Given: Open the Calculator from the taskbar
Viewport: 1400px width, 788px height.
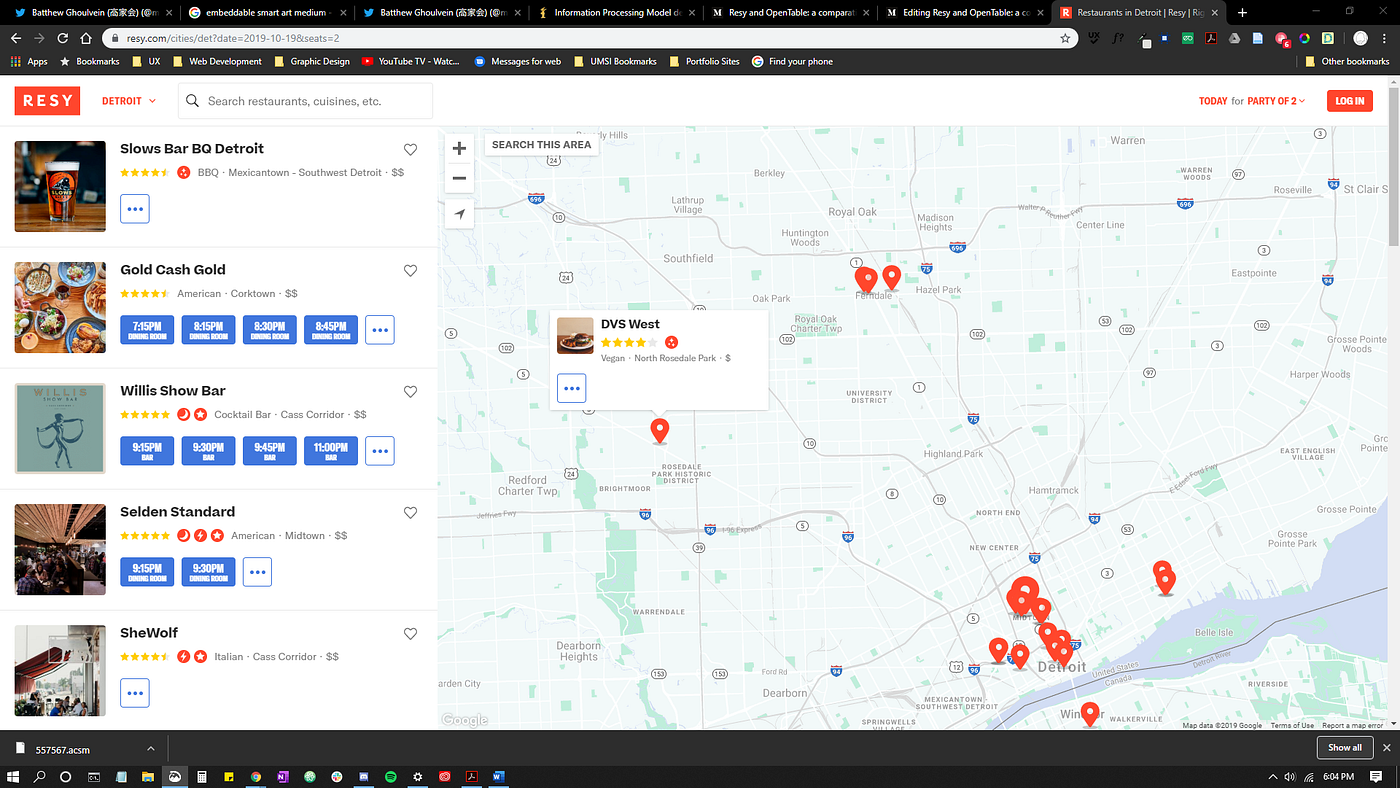Looking at the screenshot, I should (x=201, y=776).
